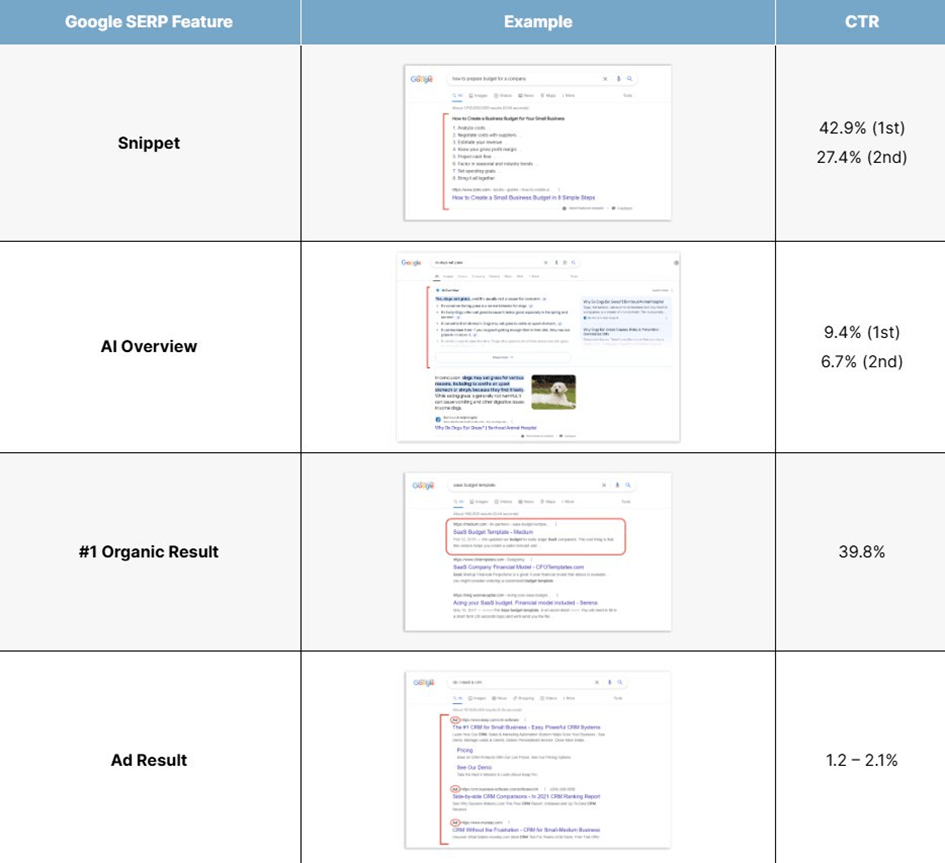Click 'Pricing' sitelink in Ad Result example
The width and height of the screenshot is (945, 863).
click(x=465, y=750)
